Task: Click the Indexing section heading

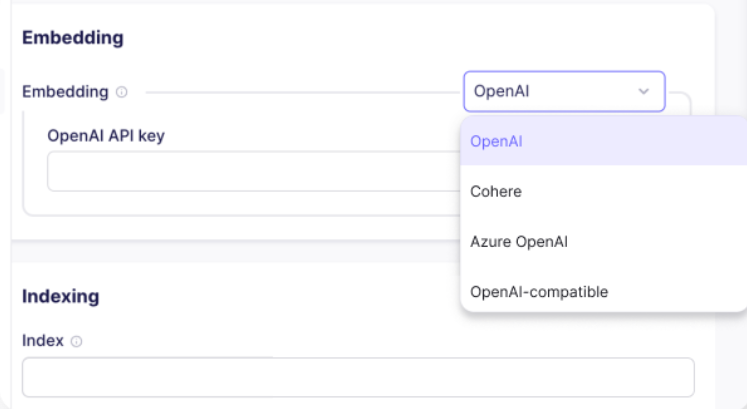Action: click(x=61, y=296)
